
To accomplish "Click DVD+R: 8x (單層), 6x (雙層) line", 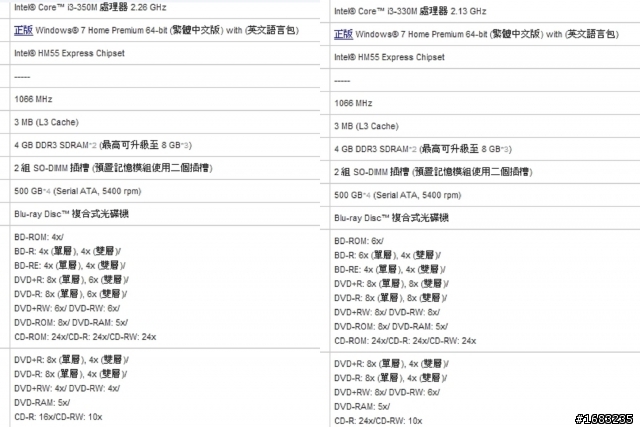I will 71,280.
